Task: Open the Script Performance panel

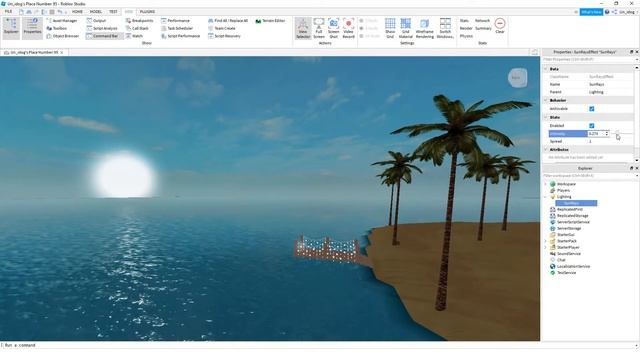Action: pyautogui.click(x=181, y=36)
